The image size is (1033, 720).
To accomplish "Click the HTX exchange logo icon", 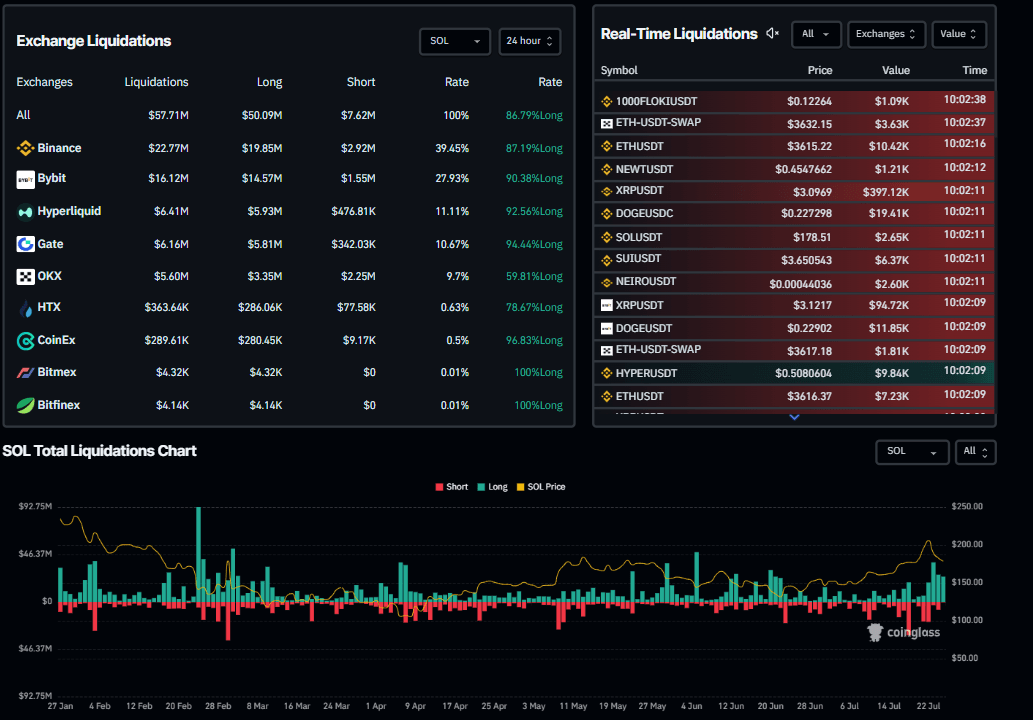I will pos(26,308).
